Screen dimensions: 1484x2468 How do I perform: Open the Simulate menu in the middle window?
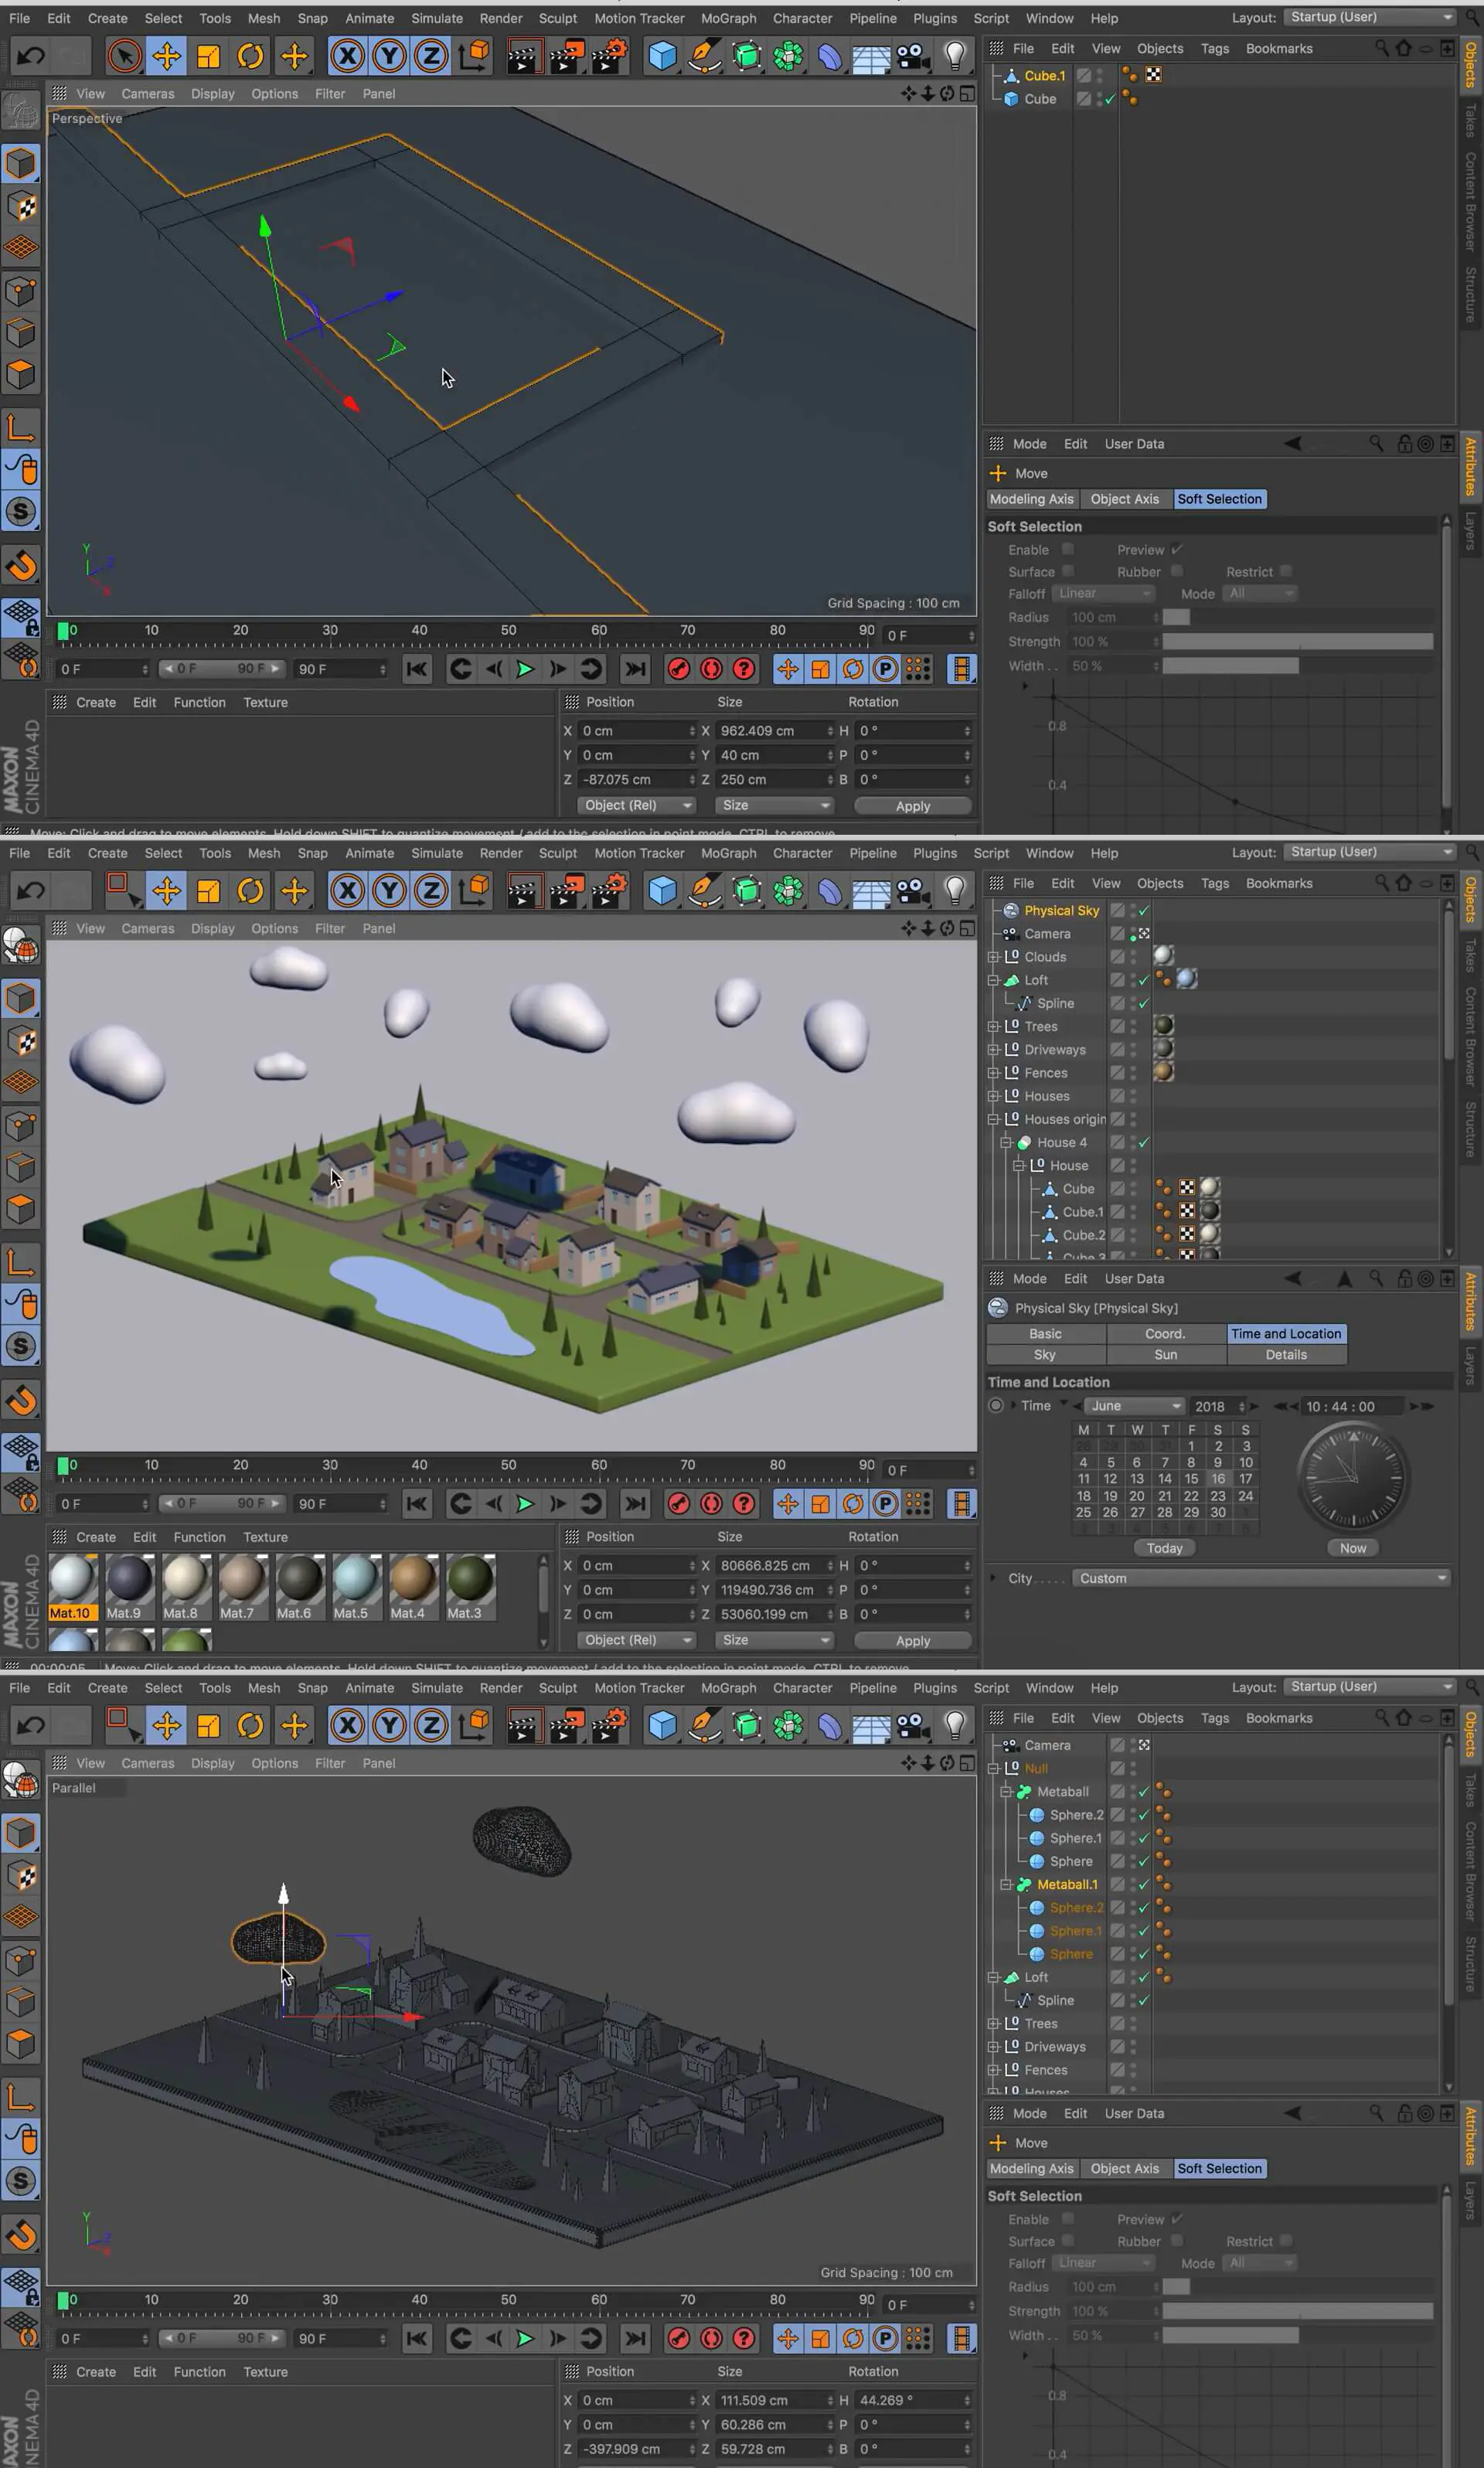[x=437, y=853]
